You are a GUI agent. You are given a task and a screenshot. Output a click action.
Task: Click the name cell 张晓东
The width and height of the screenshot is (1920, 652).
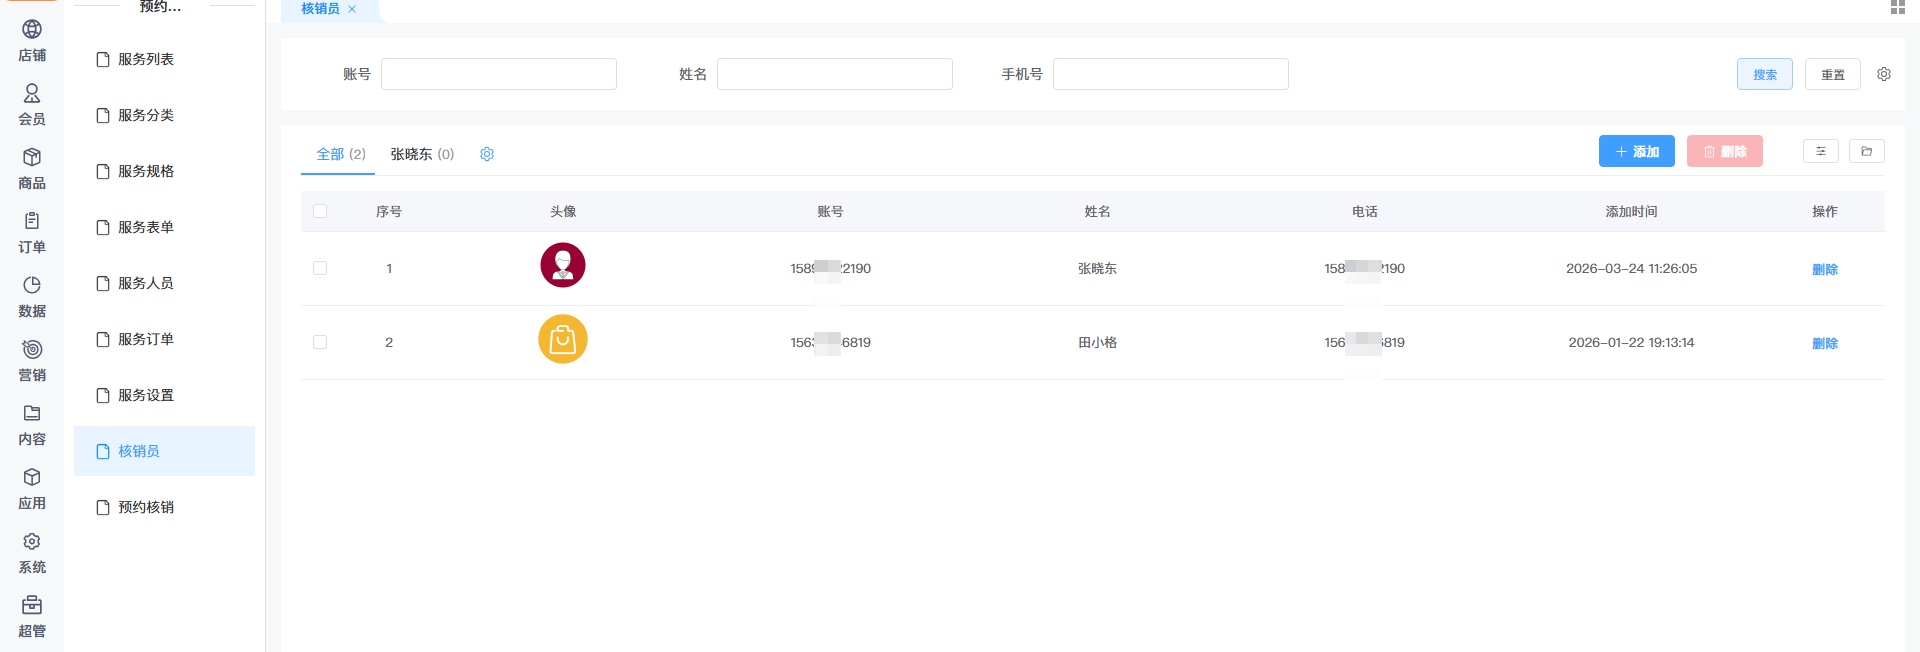[1098, 268]
